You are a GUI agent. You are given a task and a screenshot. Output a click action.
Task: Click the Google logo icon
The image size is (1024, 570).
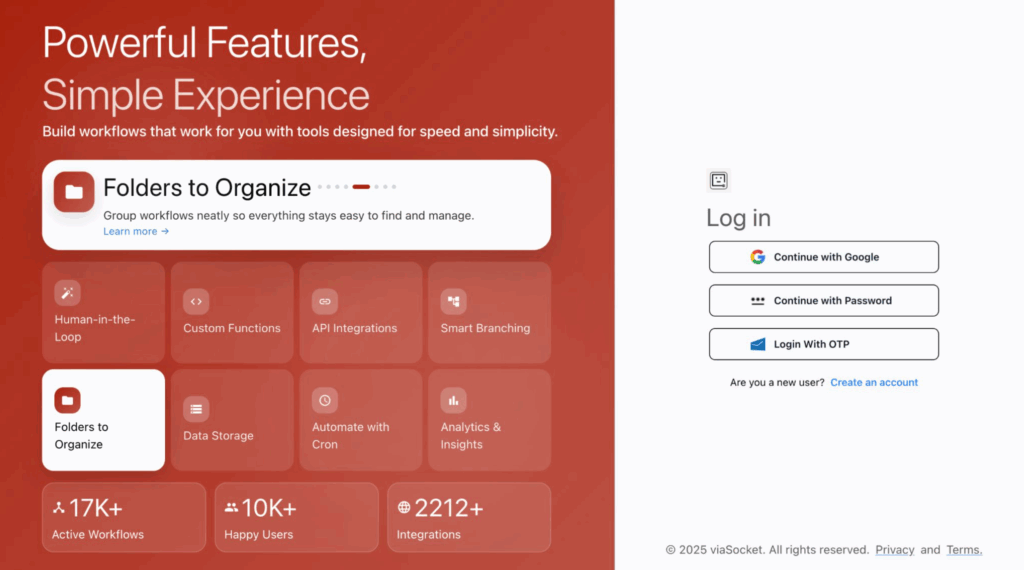(758, 257)
